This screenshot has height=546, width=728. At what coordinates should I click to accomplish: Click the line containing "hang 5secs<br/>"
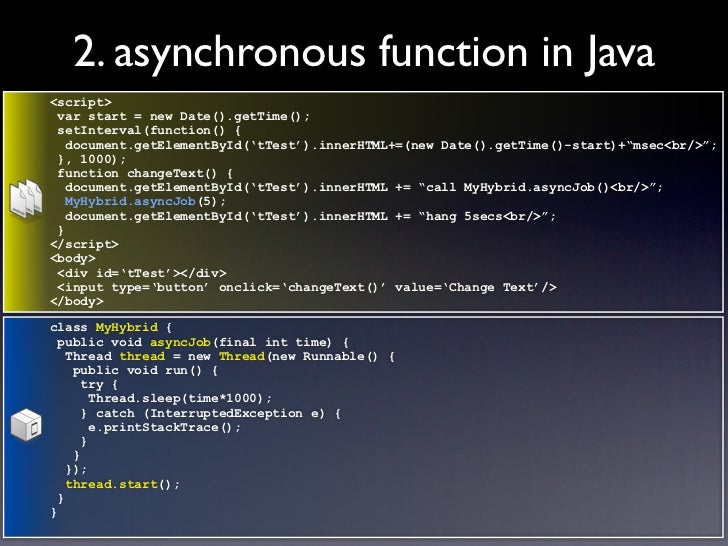click(310, 216)
